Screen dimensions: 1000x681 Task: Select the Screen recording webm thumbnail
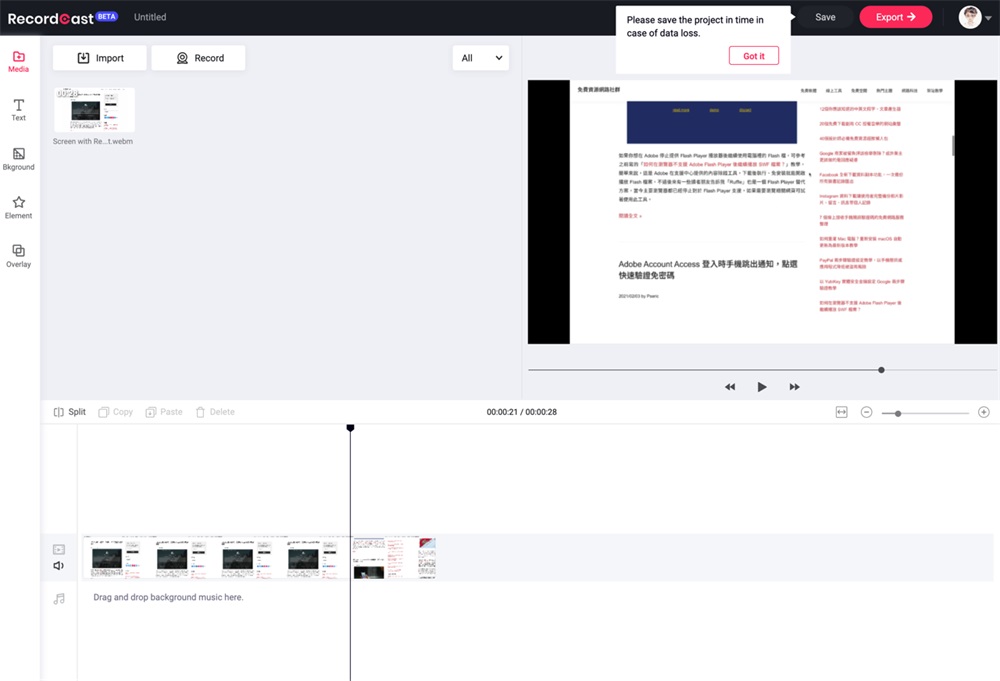(93, 110)
